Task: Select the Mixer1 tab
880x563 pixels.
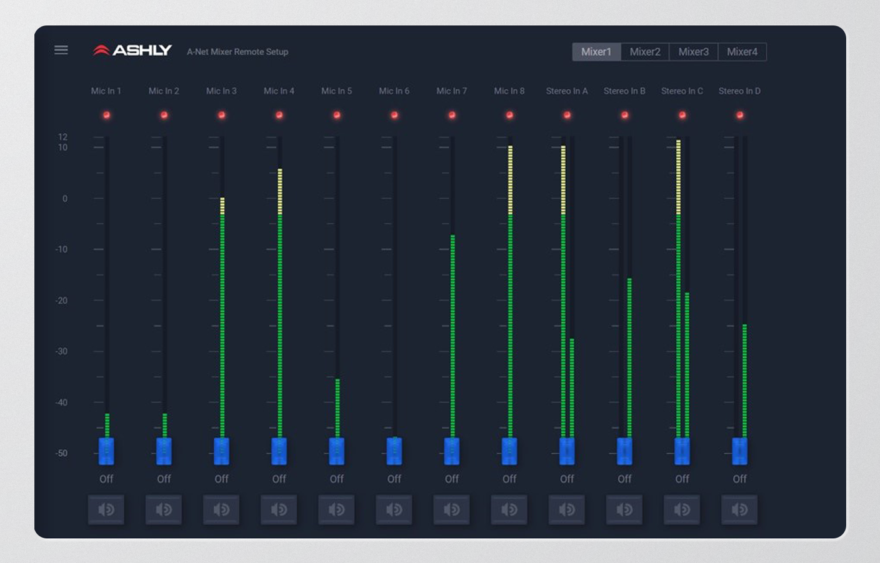Action: click(596, 52)
